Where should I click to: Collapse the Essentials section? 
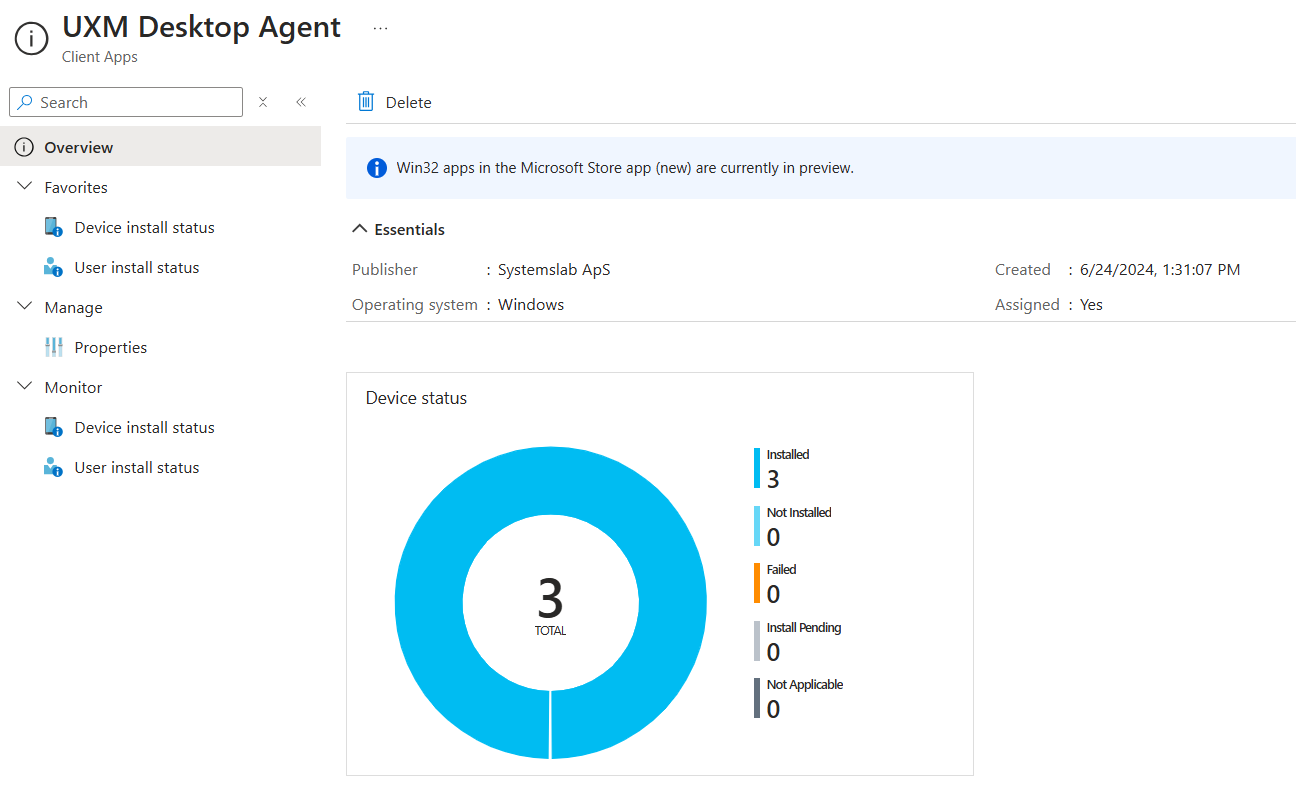click(x=360, y=229)
